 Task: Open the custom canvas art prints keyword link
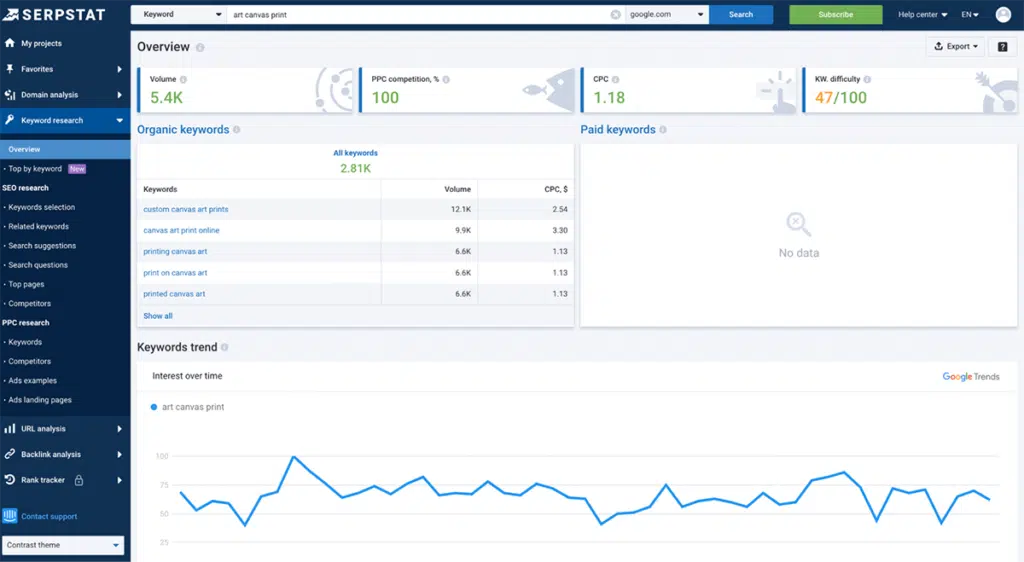186,209
